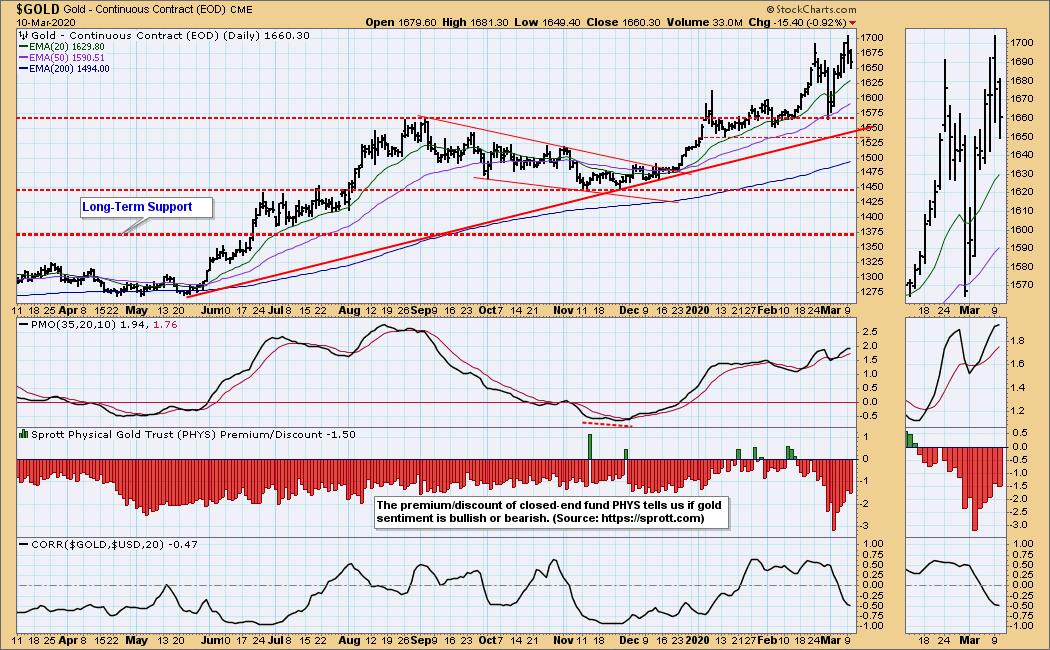Viewport: 1050px width, 650px height.
Task: Click the 'Gold - Continuous Contract (EOD) CME' header
Action: pos(159,9)
